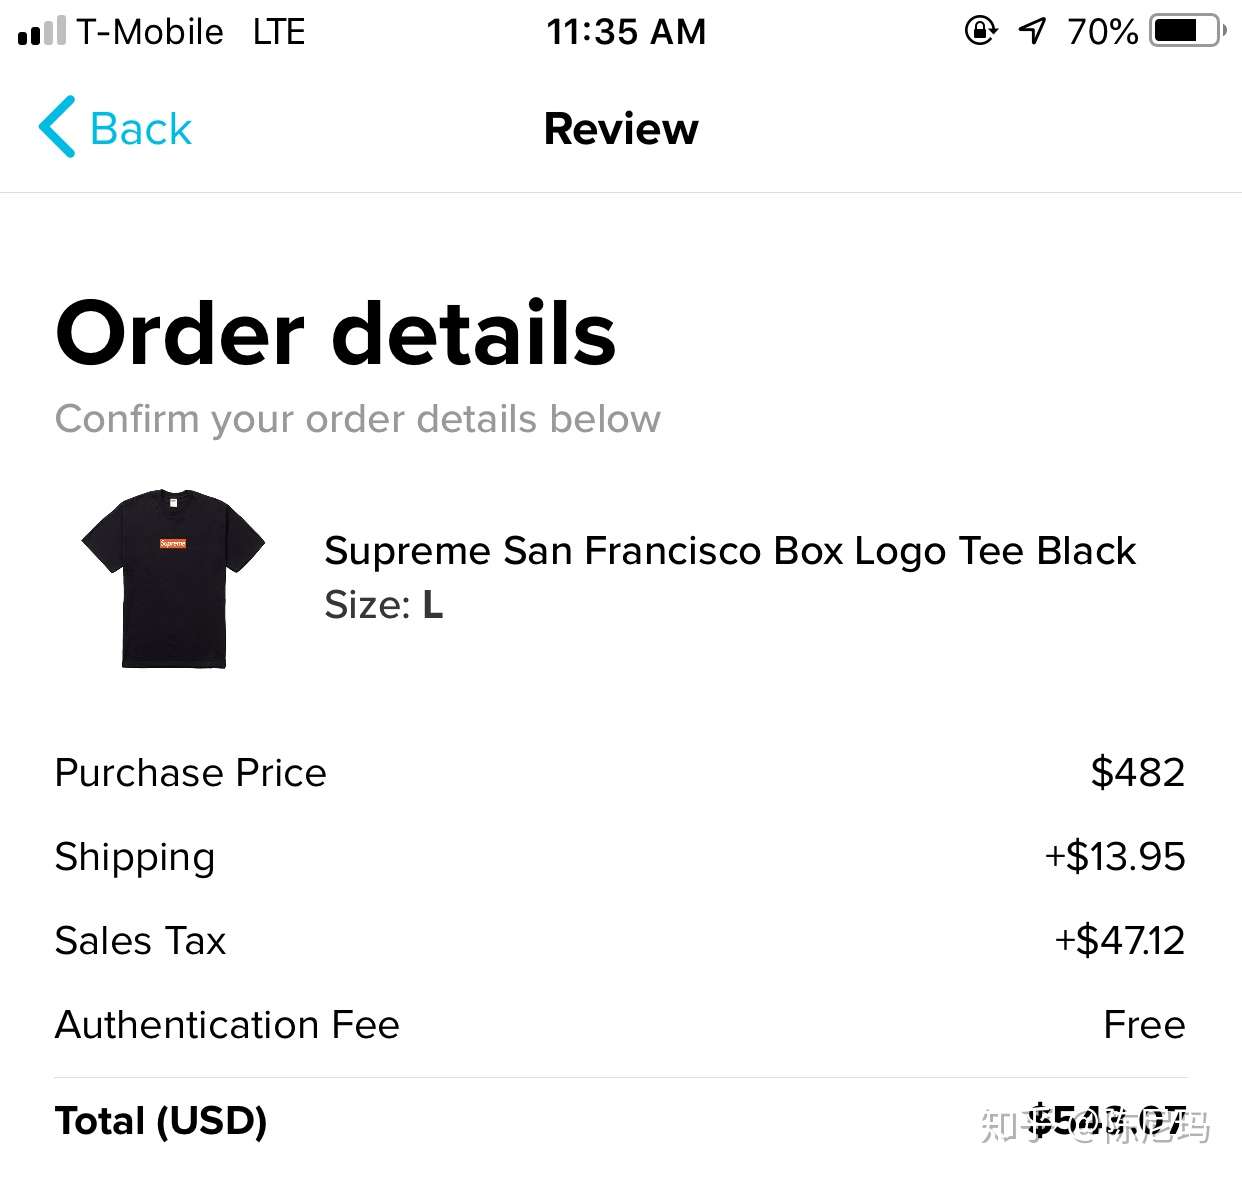Tap the Back chevron arrow
The image size is (1242, 1177).
click(x=57, y=127)
